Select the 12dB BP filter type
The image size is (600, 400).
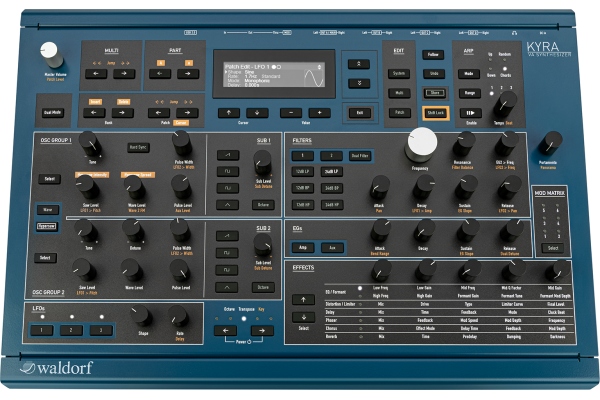click(303, 188)
